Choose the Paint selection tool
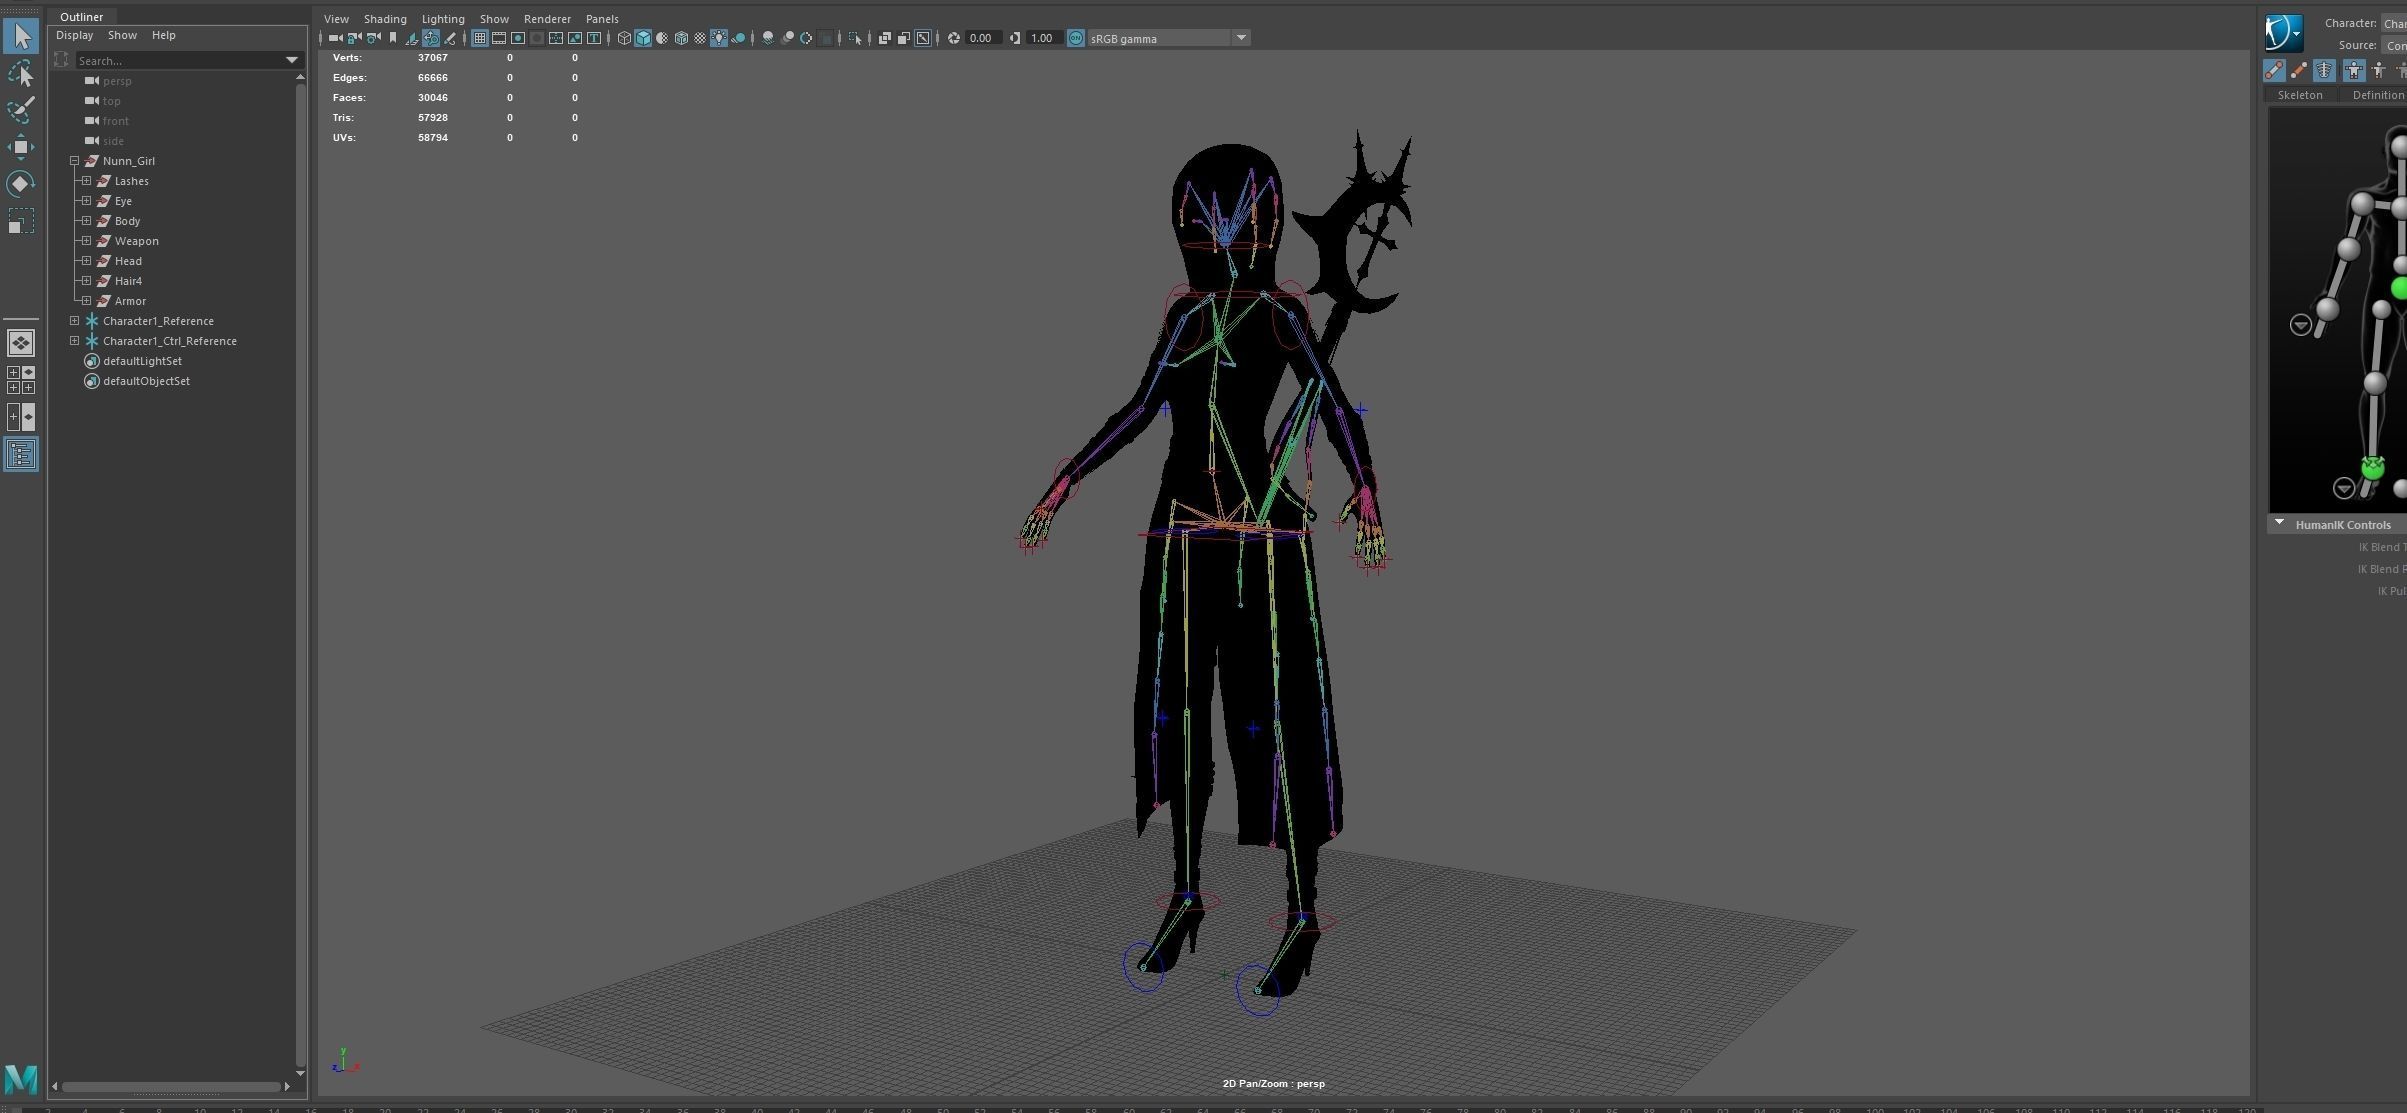This screenshot has height=1113, width=2407. [21, 110]
